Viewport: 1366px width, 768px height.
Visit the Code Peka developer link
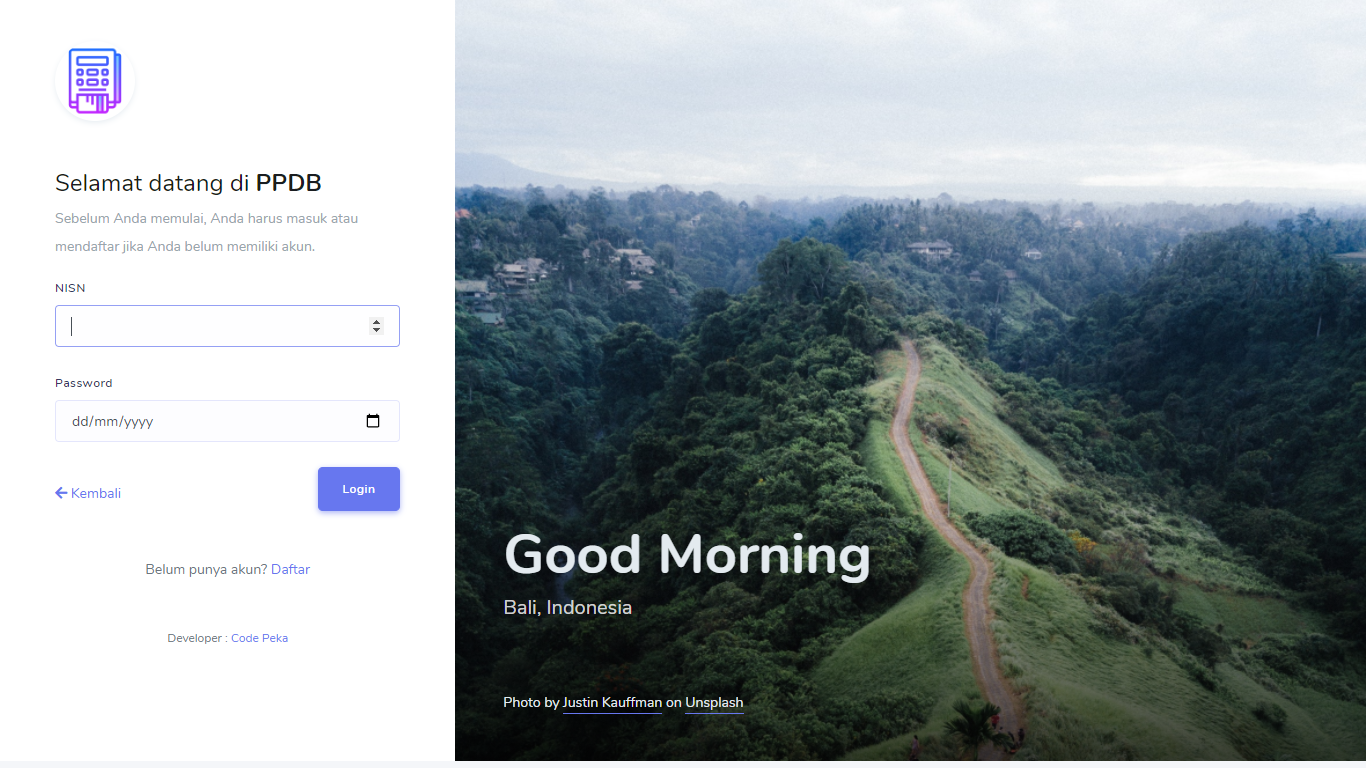259,638
